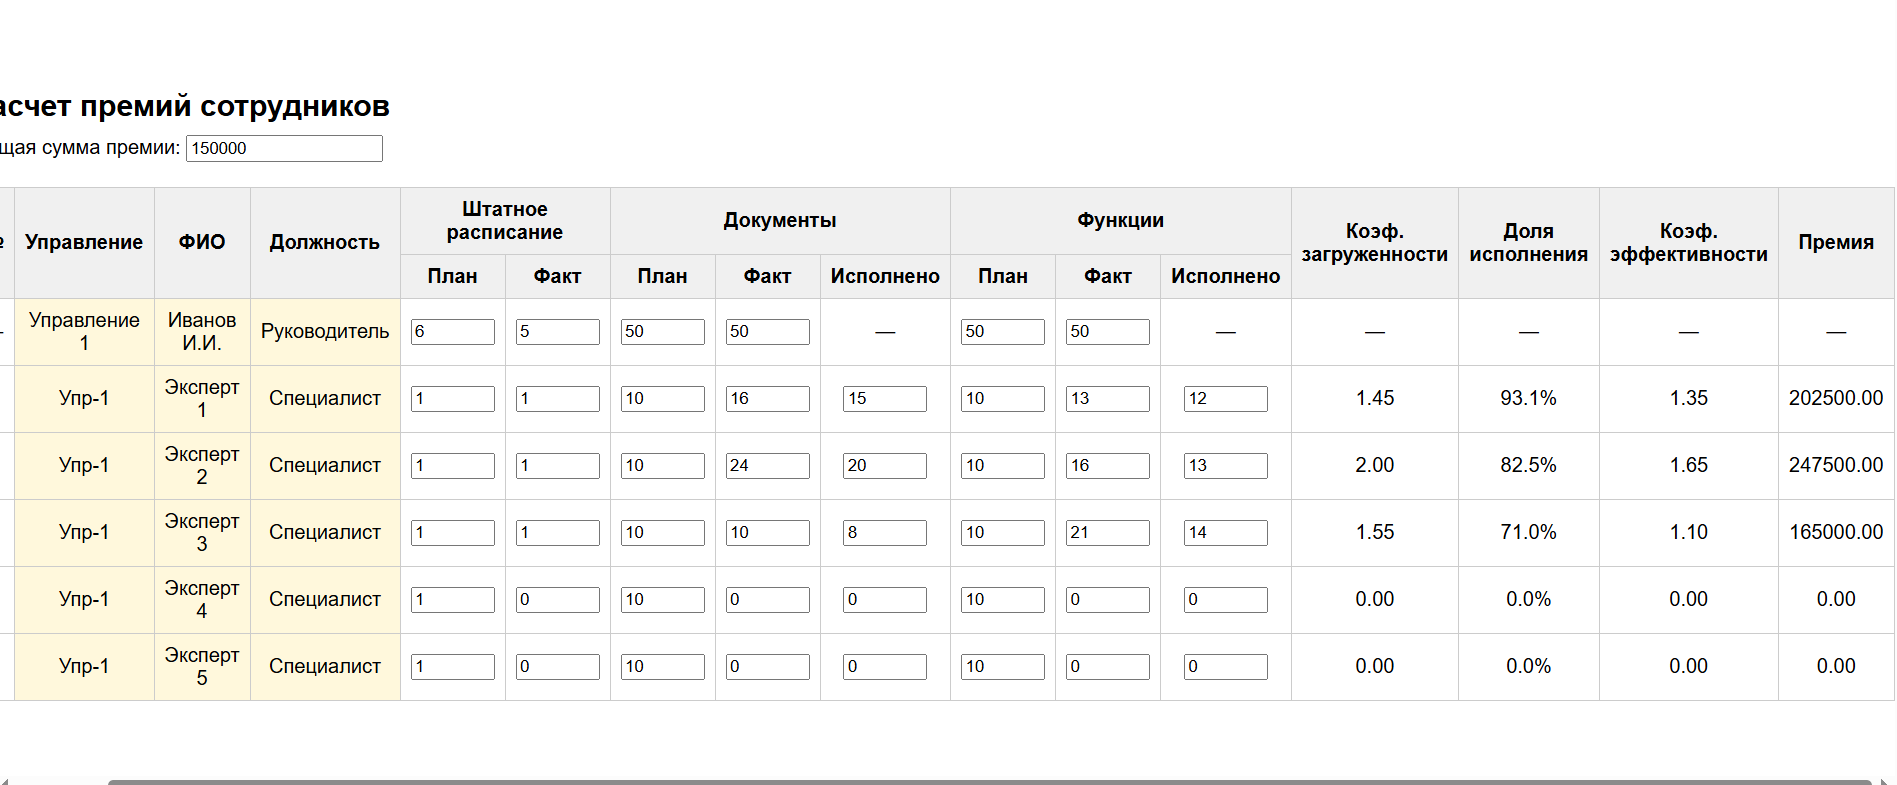Edit Эксперт 2 functions fact field 16
Viewport: 1897px width, 785px height.
coord(1108,466)
